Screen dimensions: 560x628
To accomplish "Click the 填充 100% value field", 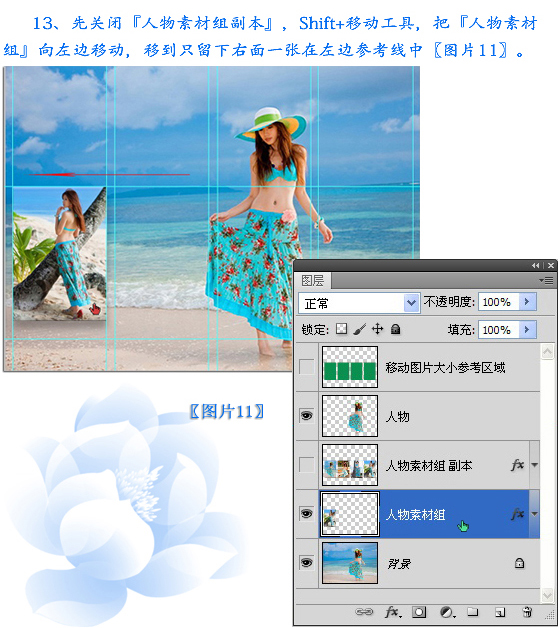I will coord(499,330).
